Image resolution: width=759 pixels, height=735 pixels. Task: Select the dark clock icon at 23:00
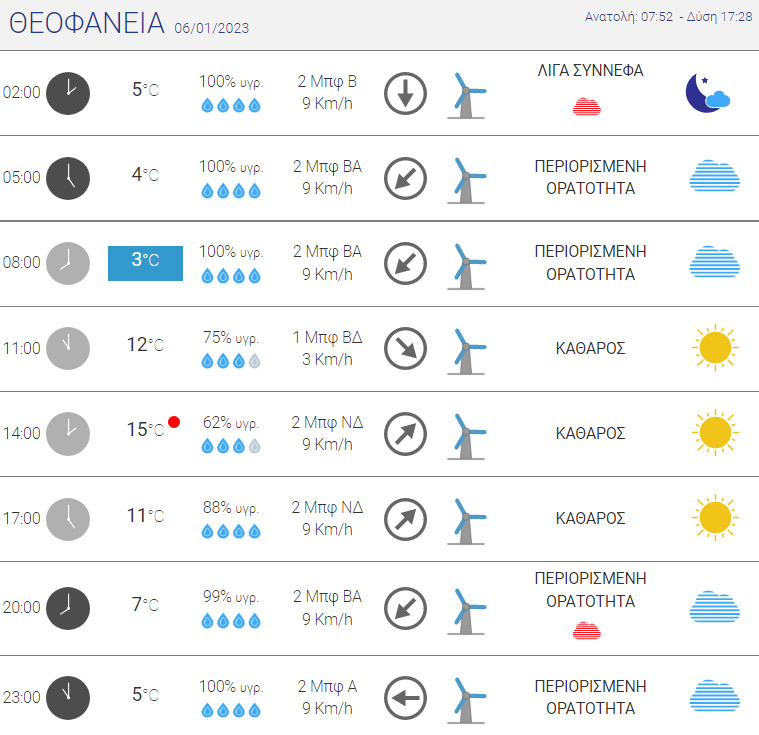point(68,698)
